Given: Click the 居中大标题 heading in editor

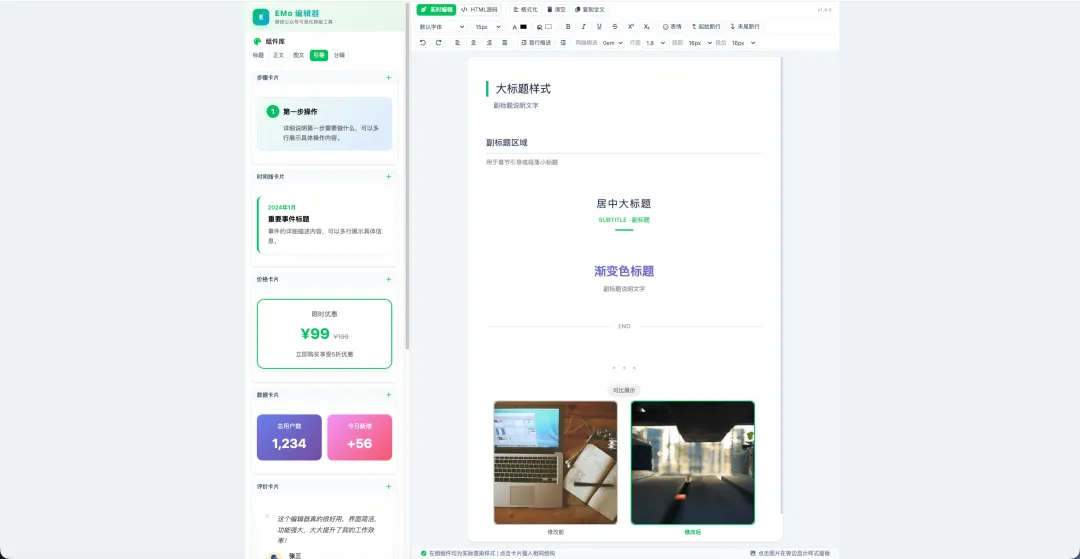Looking at the screenshot, I should pos(624,204).
